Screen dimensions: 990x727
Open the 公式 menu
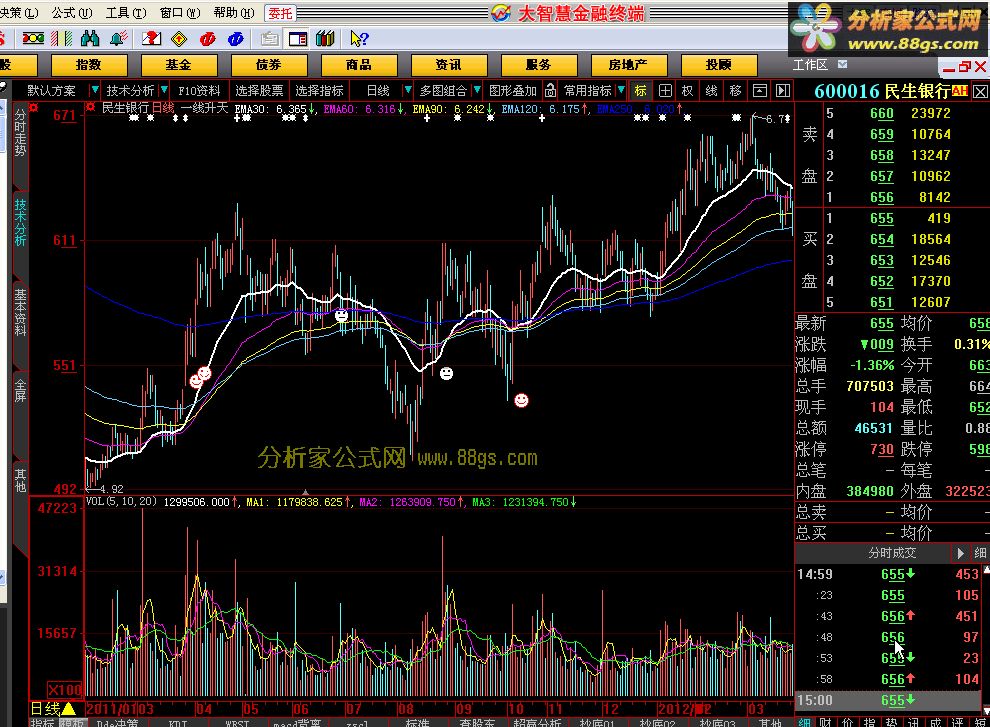(x=72, y=13)
